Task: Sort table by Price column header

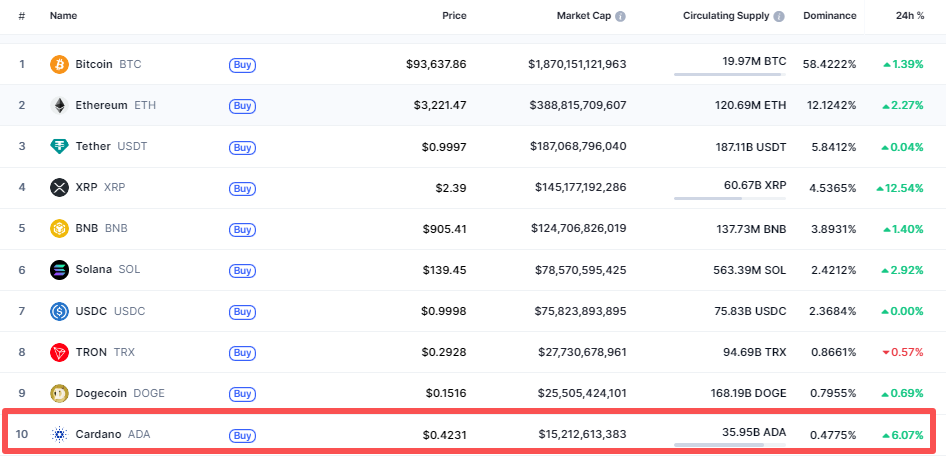Action: [x=454, y=16]
